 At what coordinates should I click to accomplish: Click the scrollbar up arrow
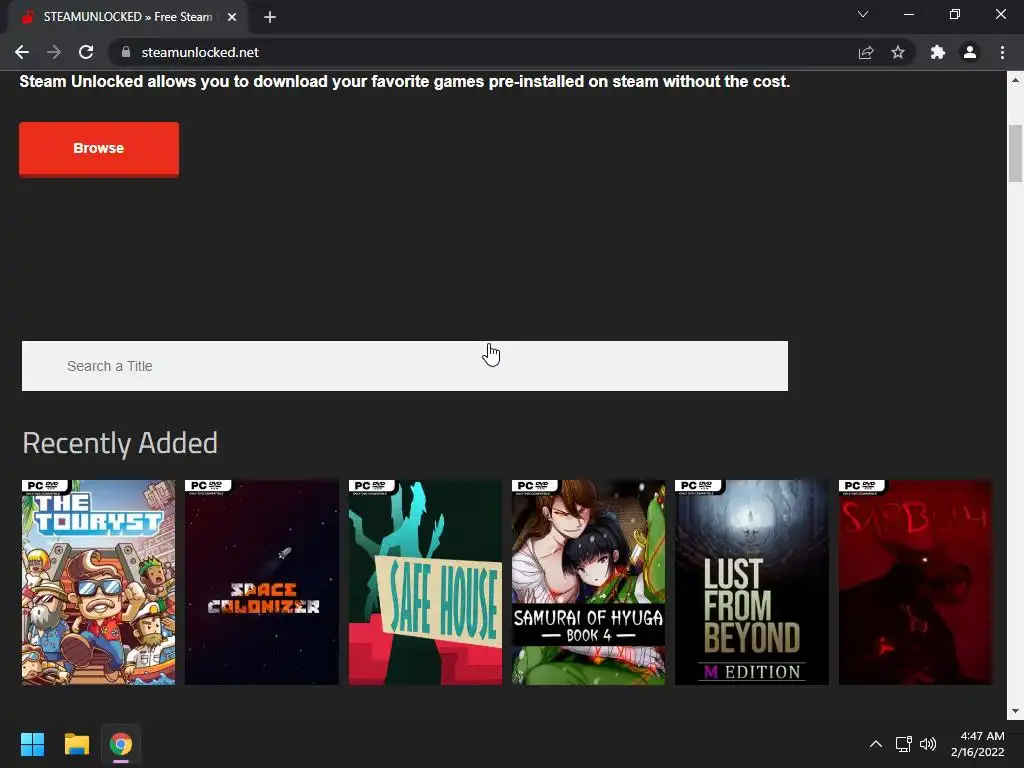click(1015, 80)
